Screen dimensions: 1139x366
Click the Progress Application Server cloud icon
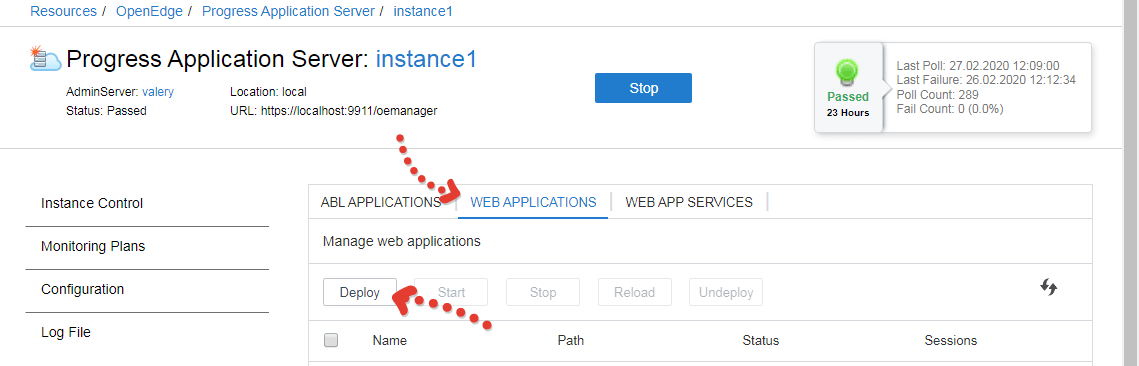pyautogui.click(x=45, y=58)
